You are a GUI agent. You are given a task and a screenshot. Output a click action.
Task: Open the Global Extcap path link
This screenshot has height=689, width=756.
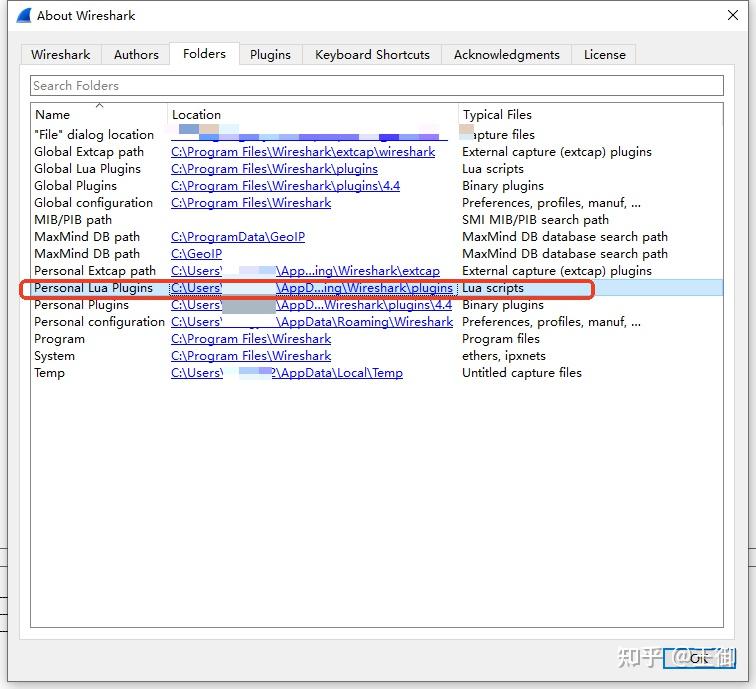[x=303, y=152]
